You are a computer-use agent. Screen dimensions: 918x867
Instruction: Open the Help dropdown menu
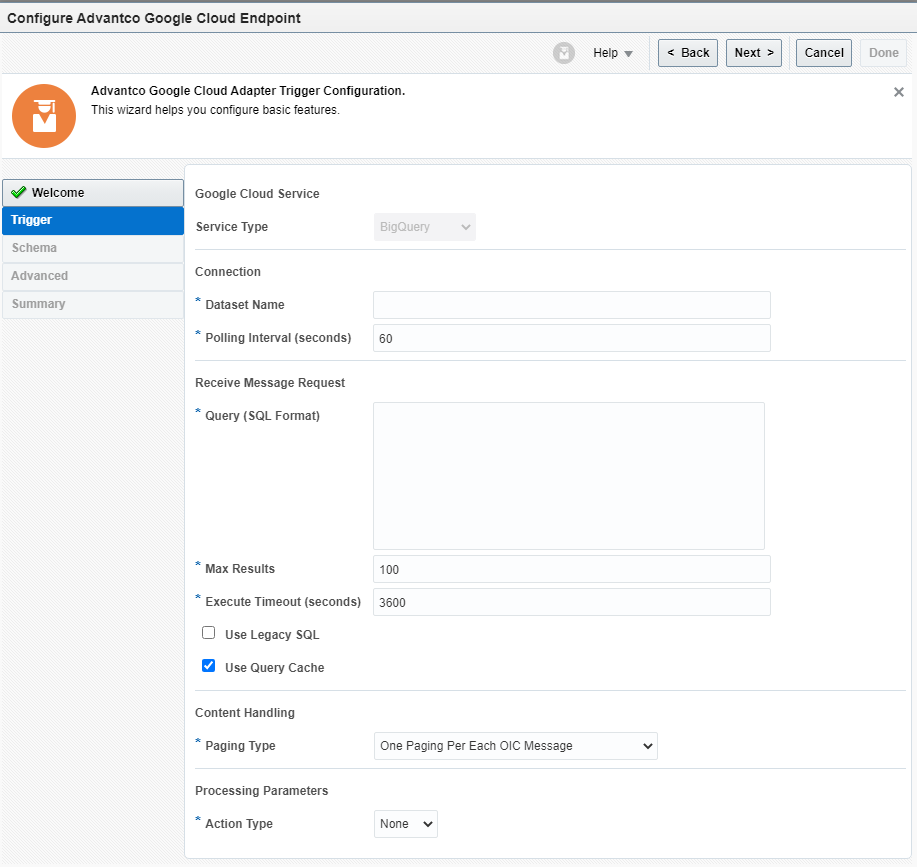click(x=612, y=53)
